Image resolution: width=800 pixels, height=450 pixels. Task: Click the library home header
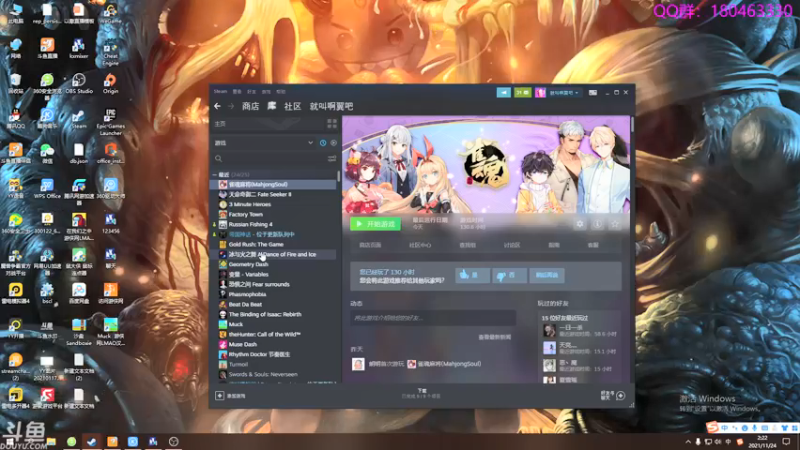coord(267,123)
